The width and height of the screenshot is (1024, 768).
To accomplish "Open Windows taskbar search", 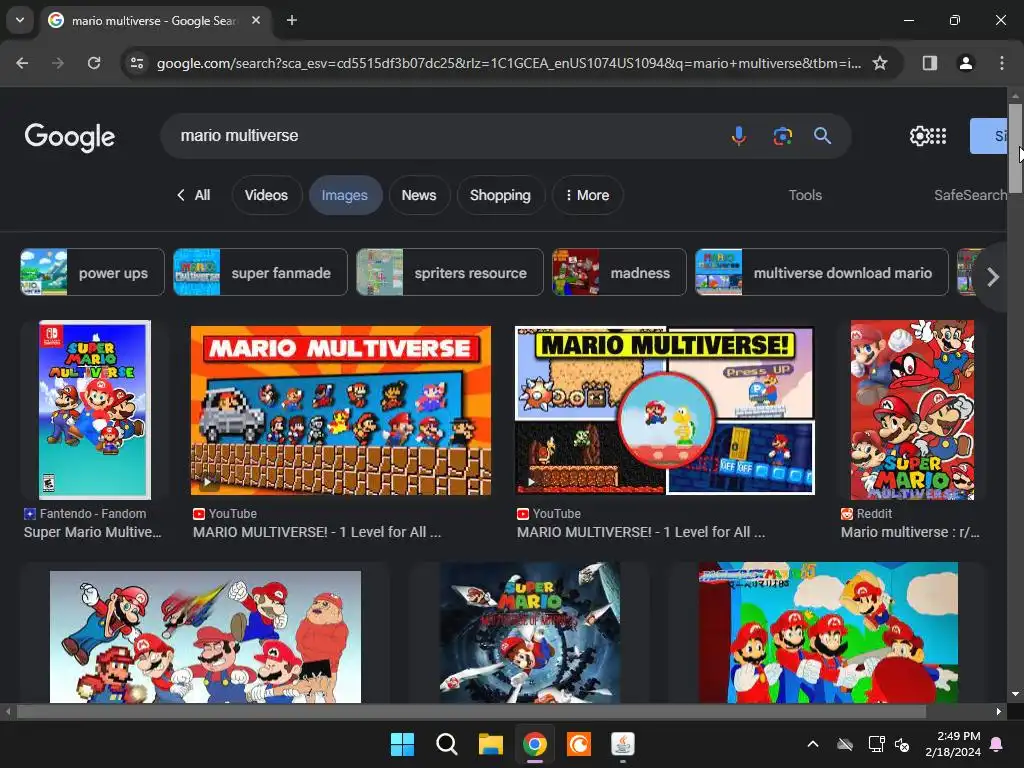I will pos(447,744).
